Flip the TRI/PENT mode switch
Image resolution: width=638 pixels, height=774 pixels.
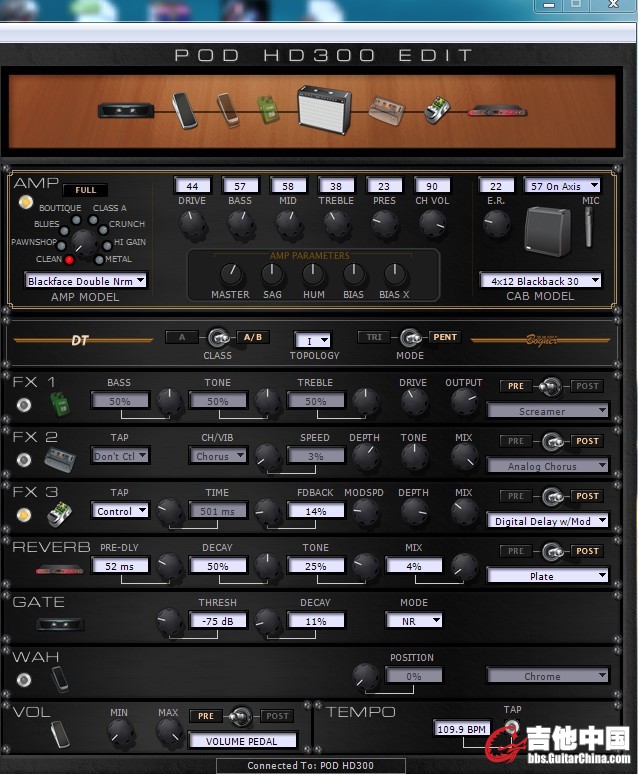click(x=410, y=338)
